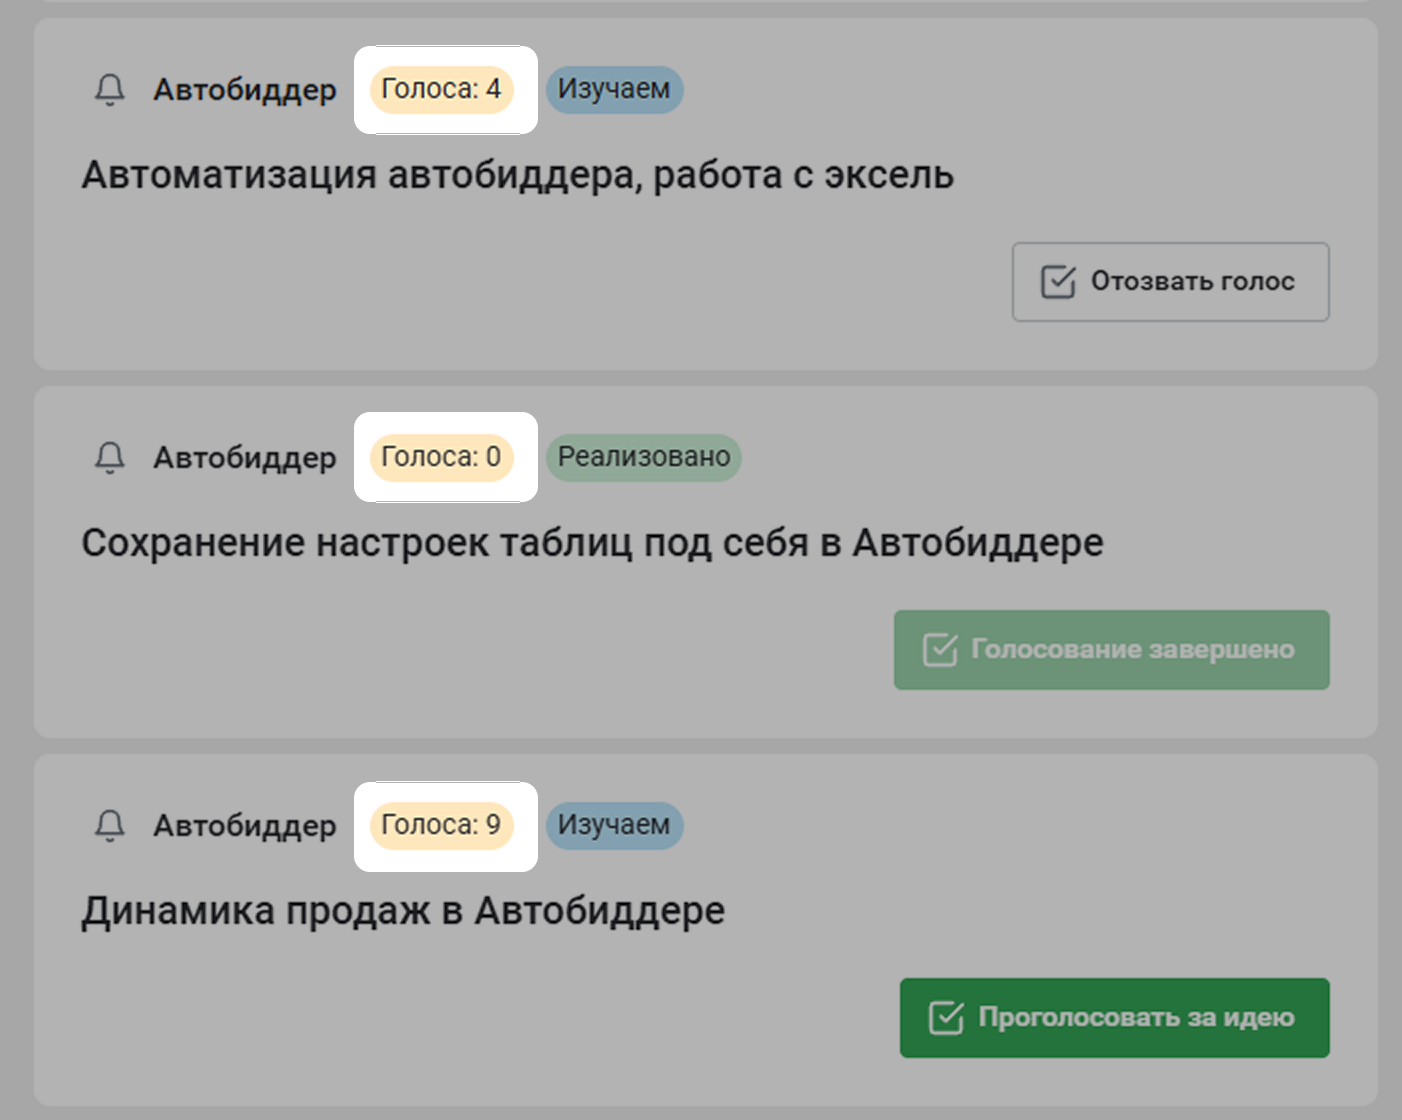Click the Голоса: 0 badge

[x=441, y=457]
